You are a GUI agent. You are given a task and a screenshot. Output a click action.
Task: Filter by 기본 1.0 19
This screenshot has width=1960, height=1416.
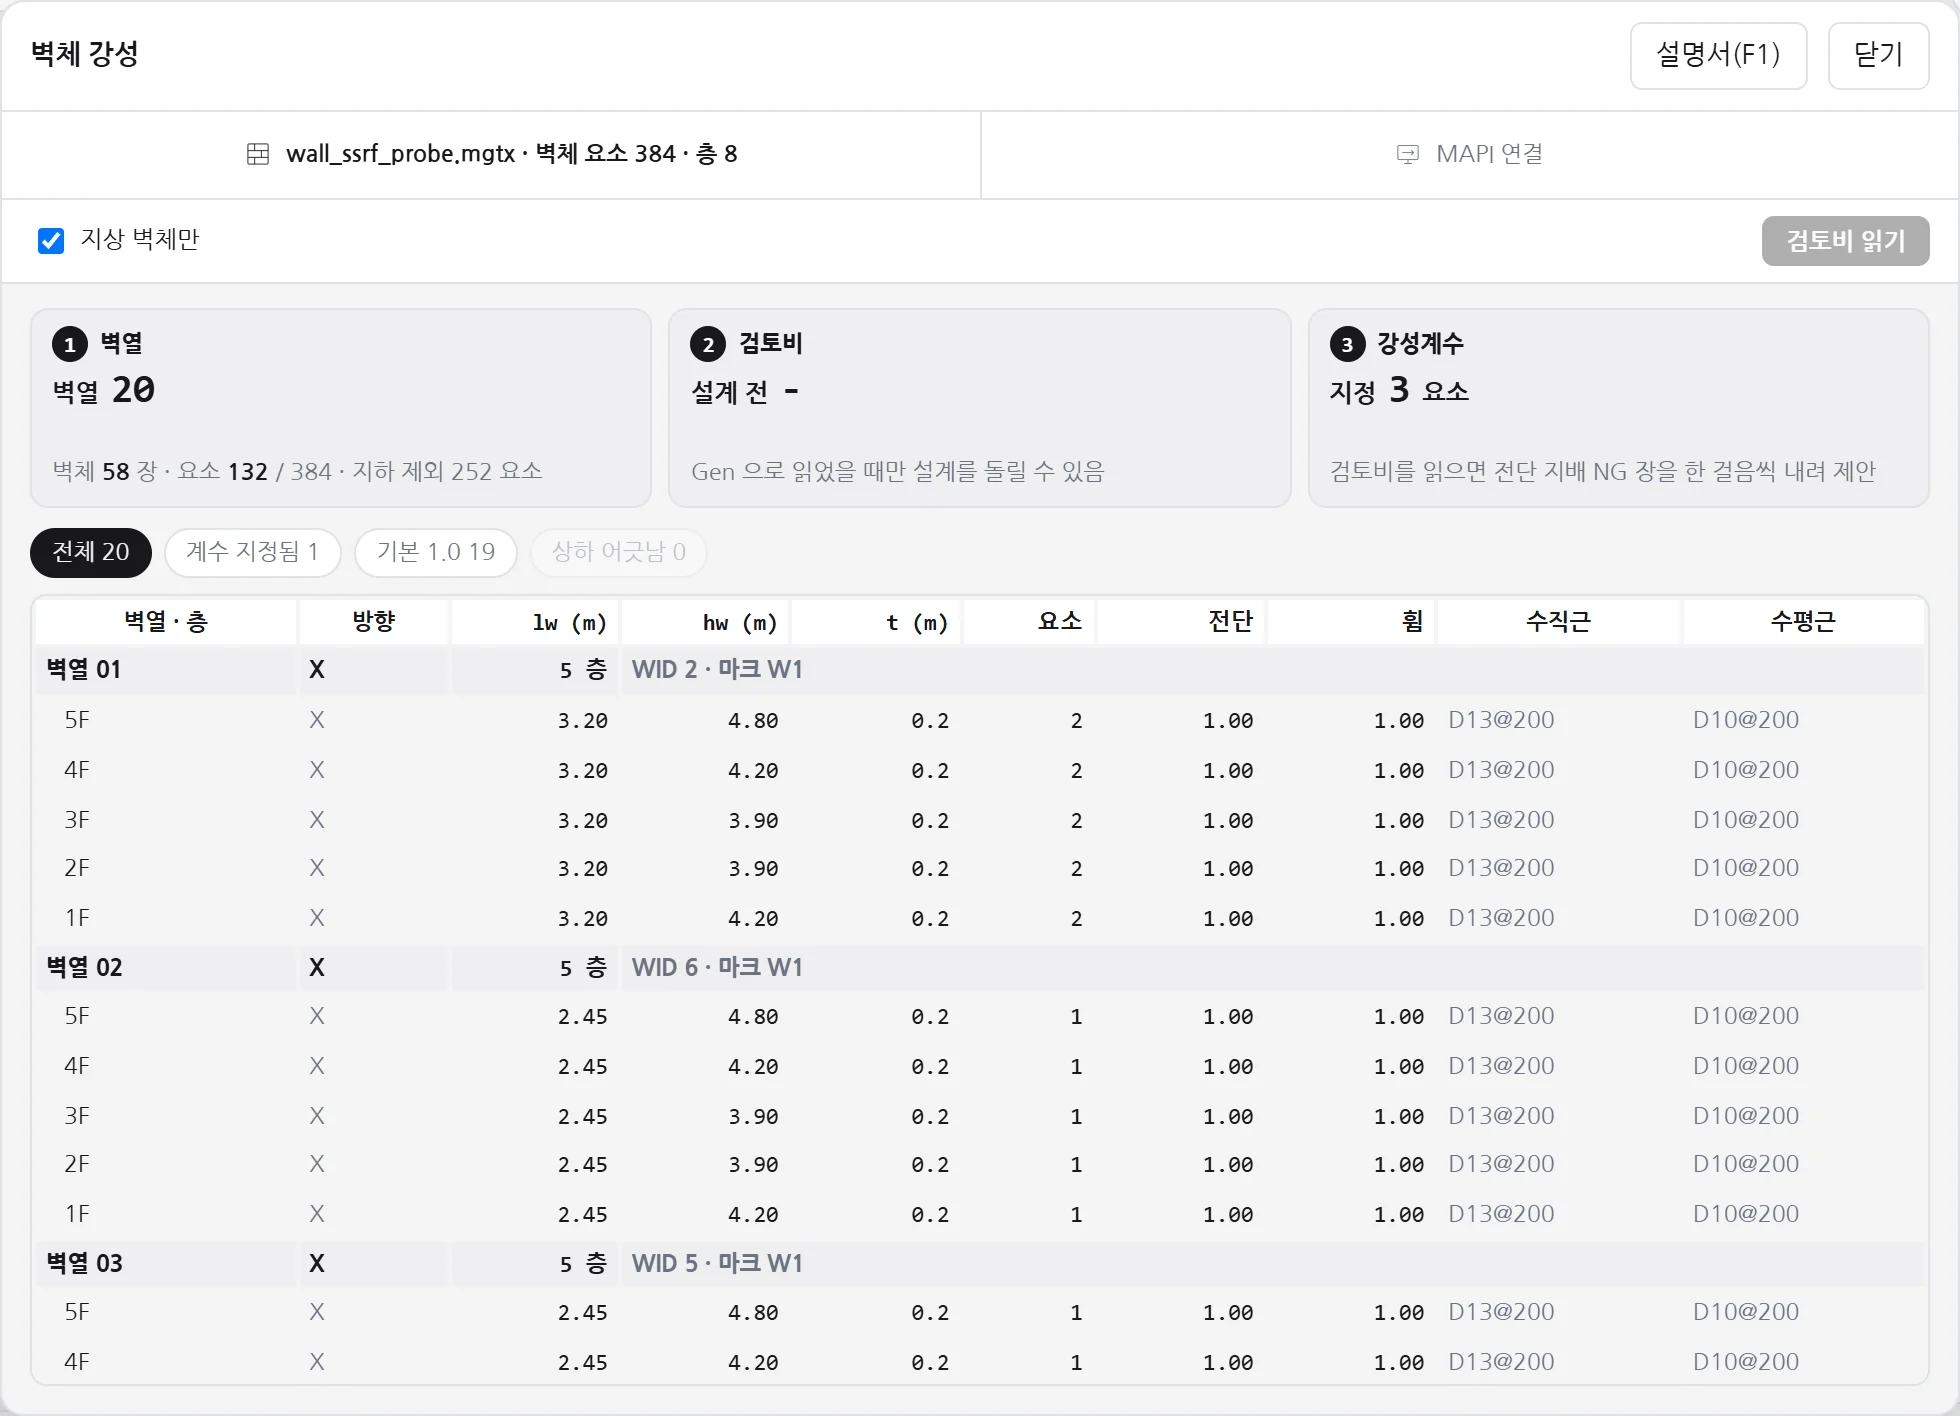coord(436,552)
